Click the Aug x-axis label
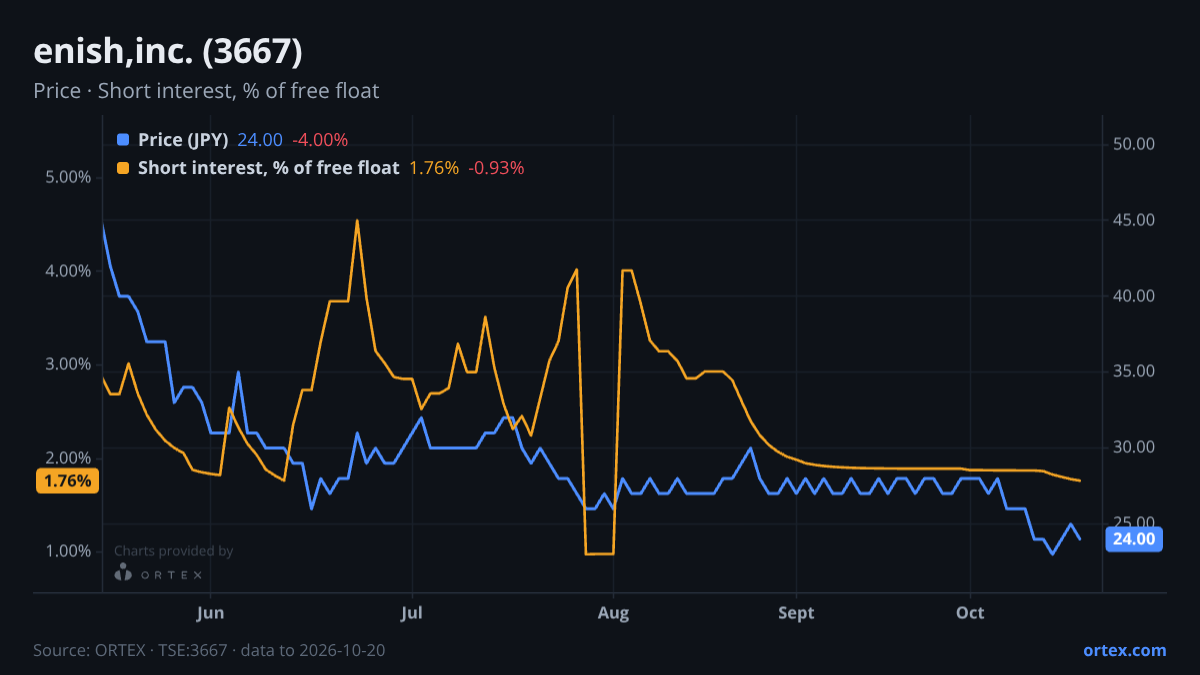1200x675 pixels. click(613, 612)
